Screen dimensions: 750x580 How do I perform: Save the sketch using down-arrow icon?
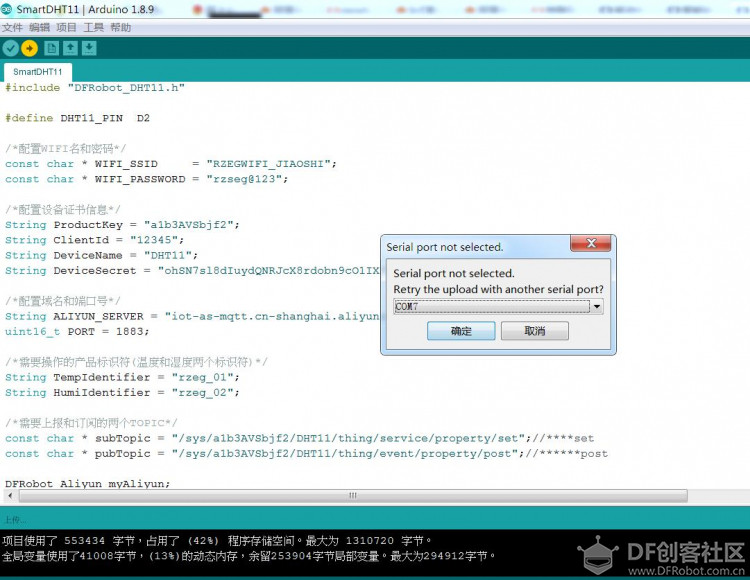point(89,48)
